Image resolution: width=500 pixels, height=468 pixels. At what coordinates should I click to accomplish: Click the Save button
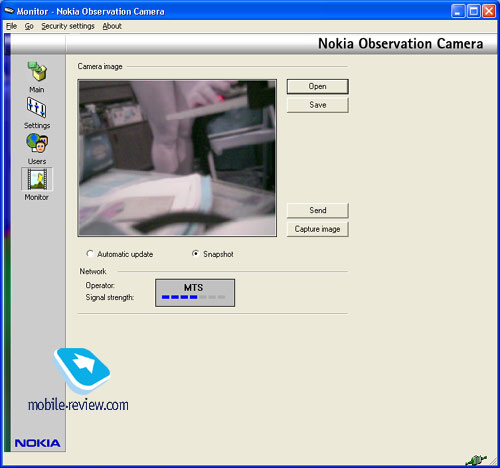318,105
